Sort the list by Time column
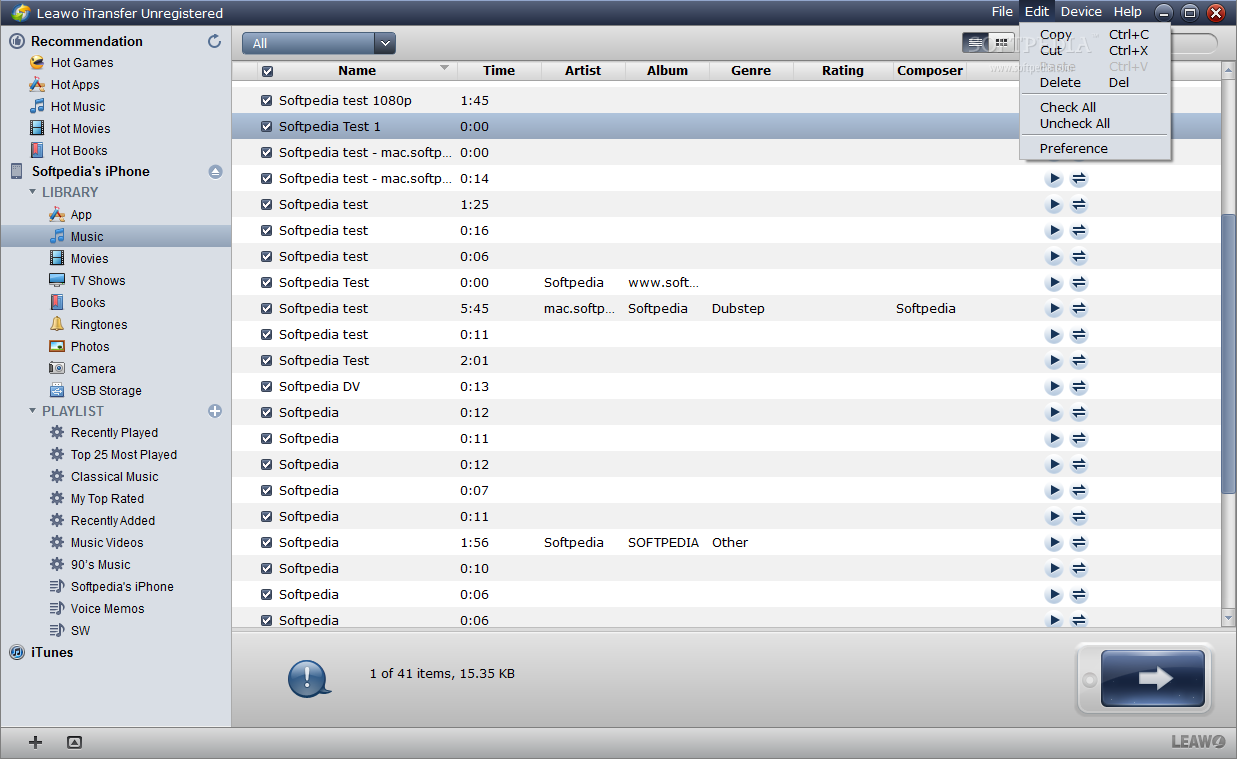Screen dimensions: 1237x759 pos(499,71)
